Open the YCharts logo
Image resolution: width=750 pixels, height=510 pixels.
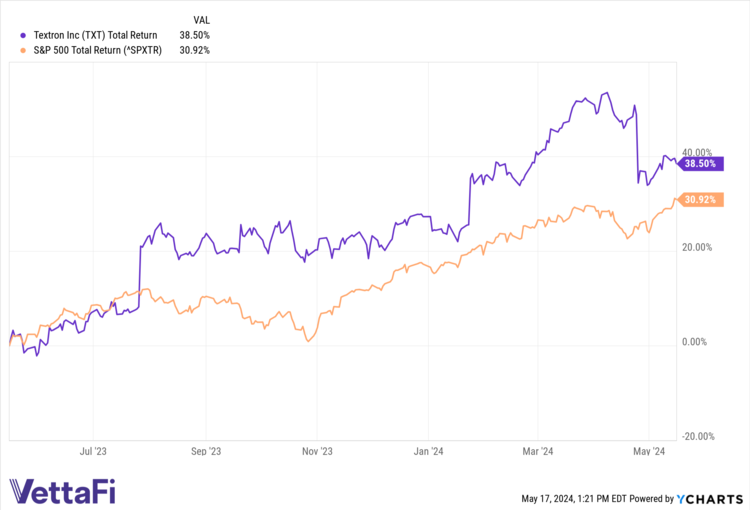point(712,497)
